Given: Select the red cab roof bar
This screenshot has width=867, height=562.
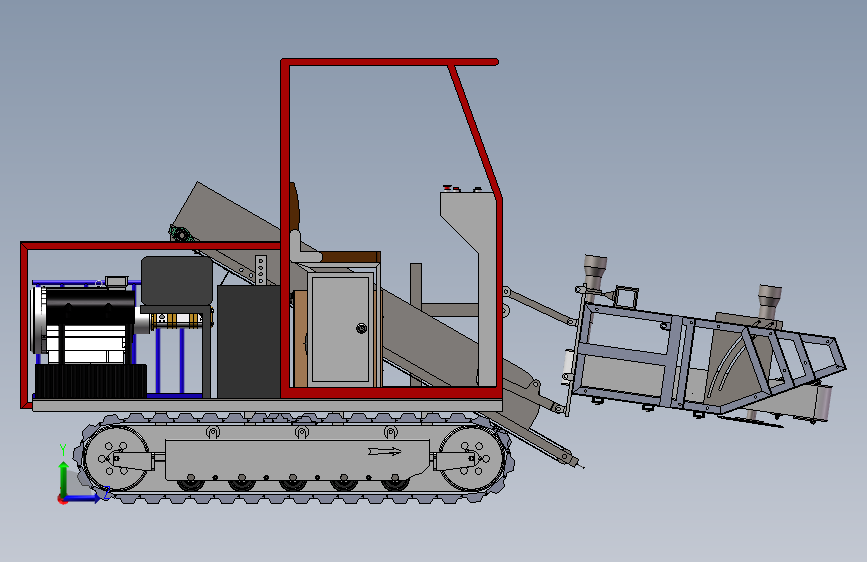Looking at the screenshot, I should point(390,62).
